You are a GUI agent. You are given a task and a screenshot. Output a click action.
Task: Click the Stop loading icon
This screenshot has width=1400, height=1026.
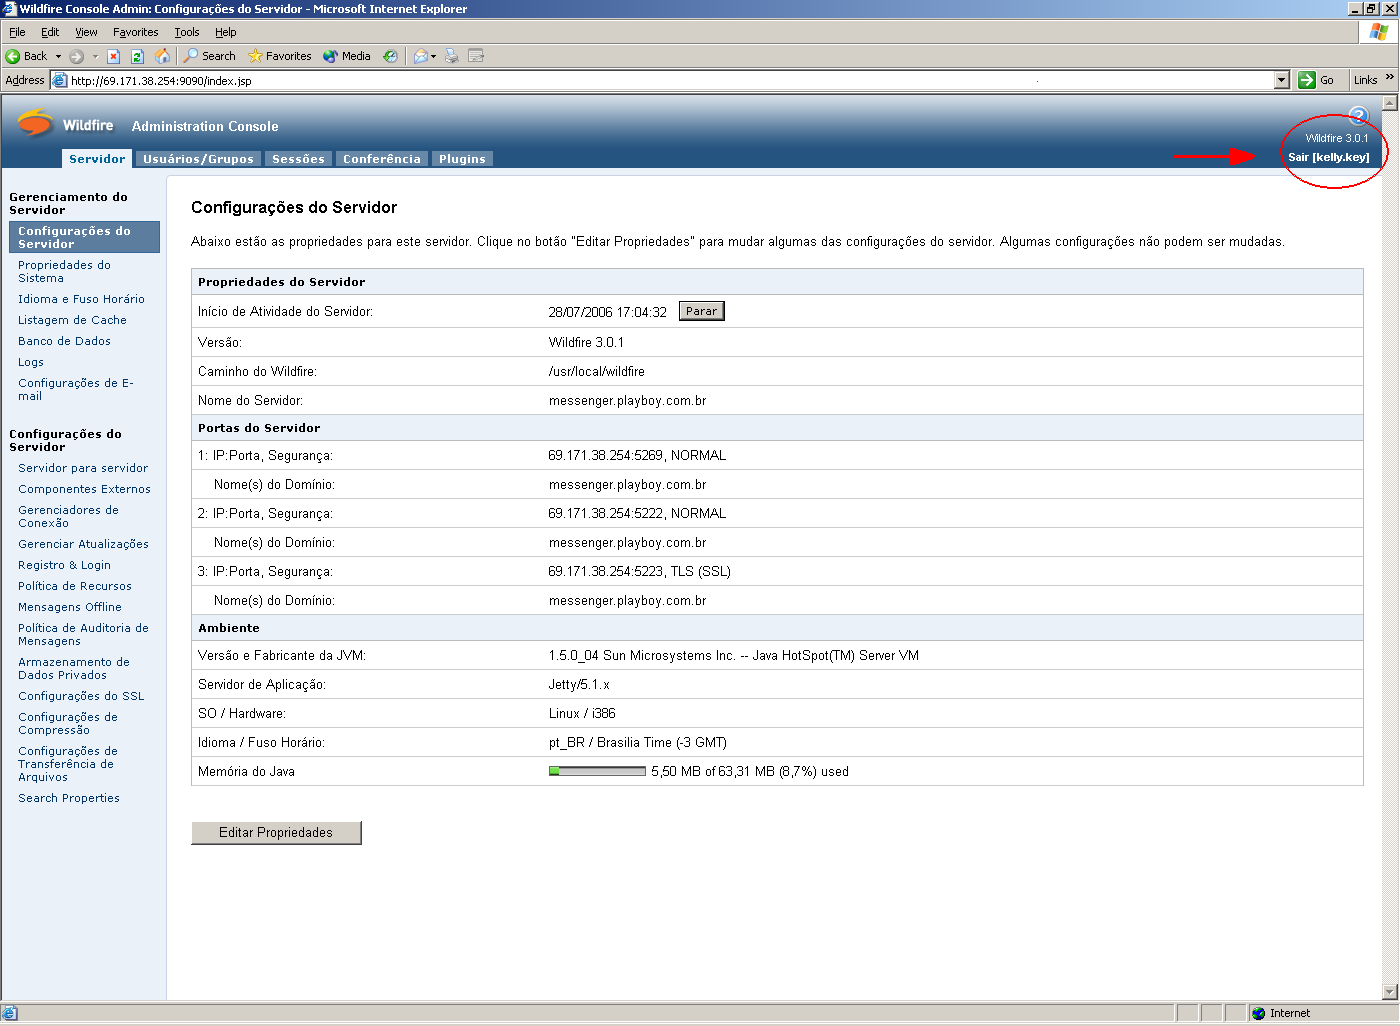coord(114,56)
